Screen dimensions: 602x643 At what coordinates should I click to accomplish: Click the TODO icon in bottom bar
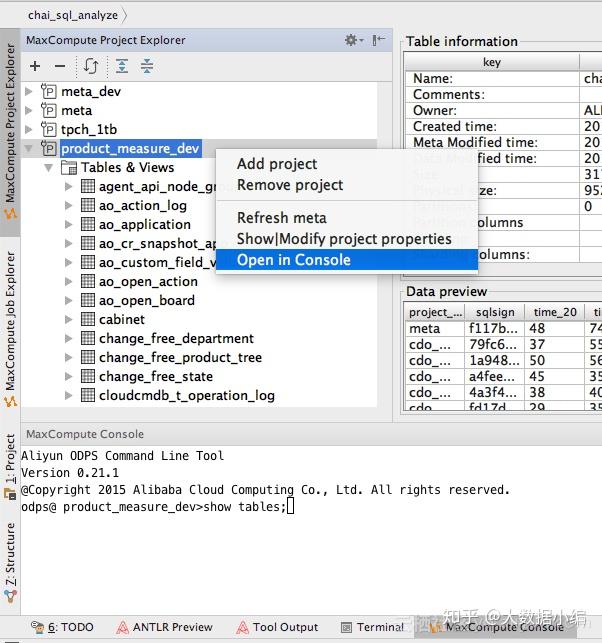pos(37,627)
